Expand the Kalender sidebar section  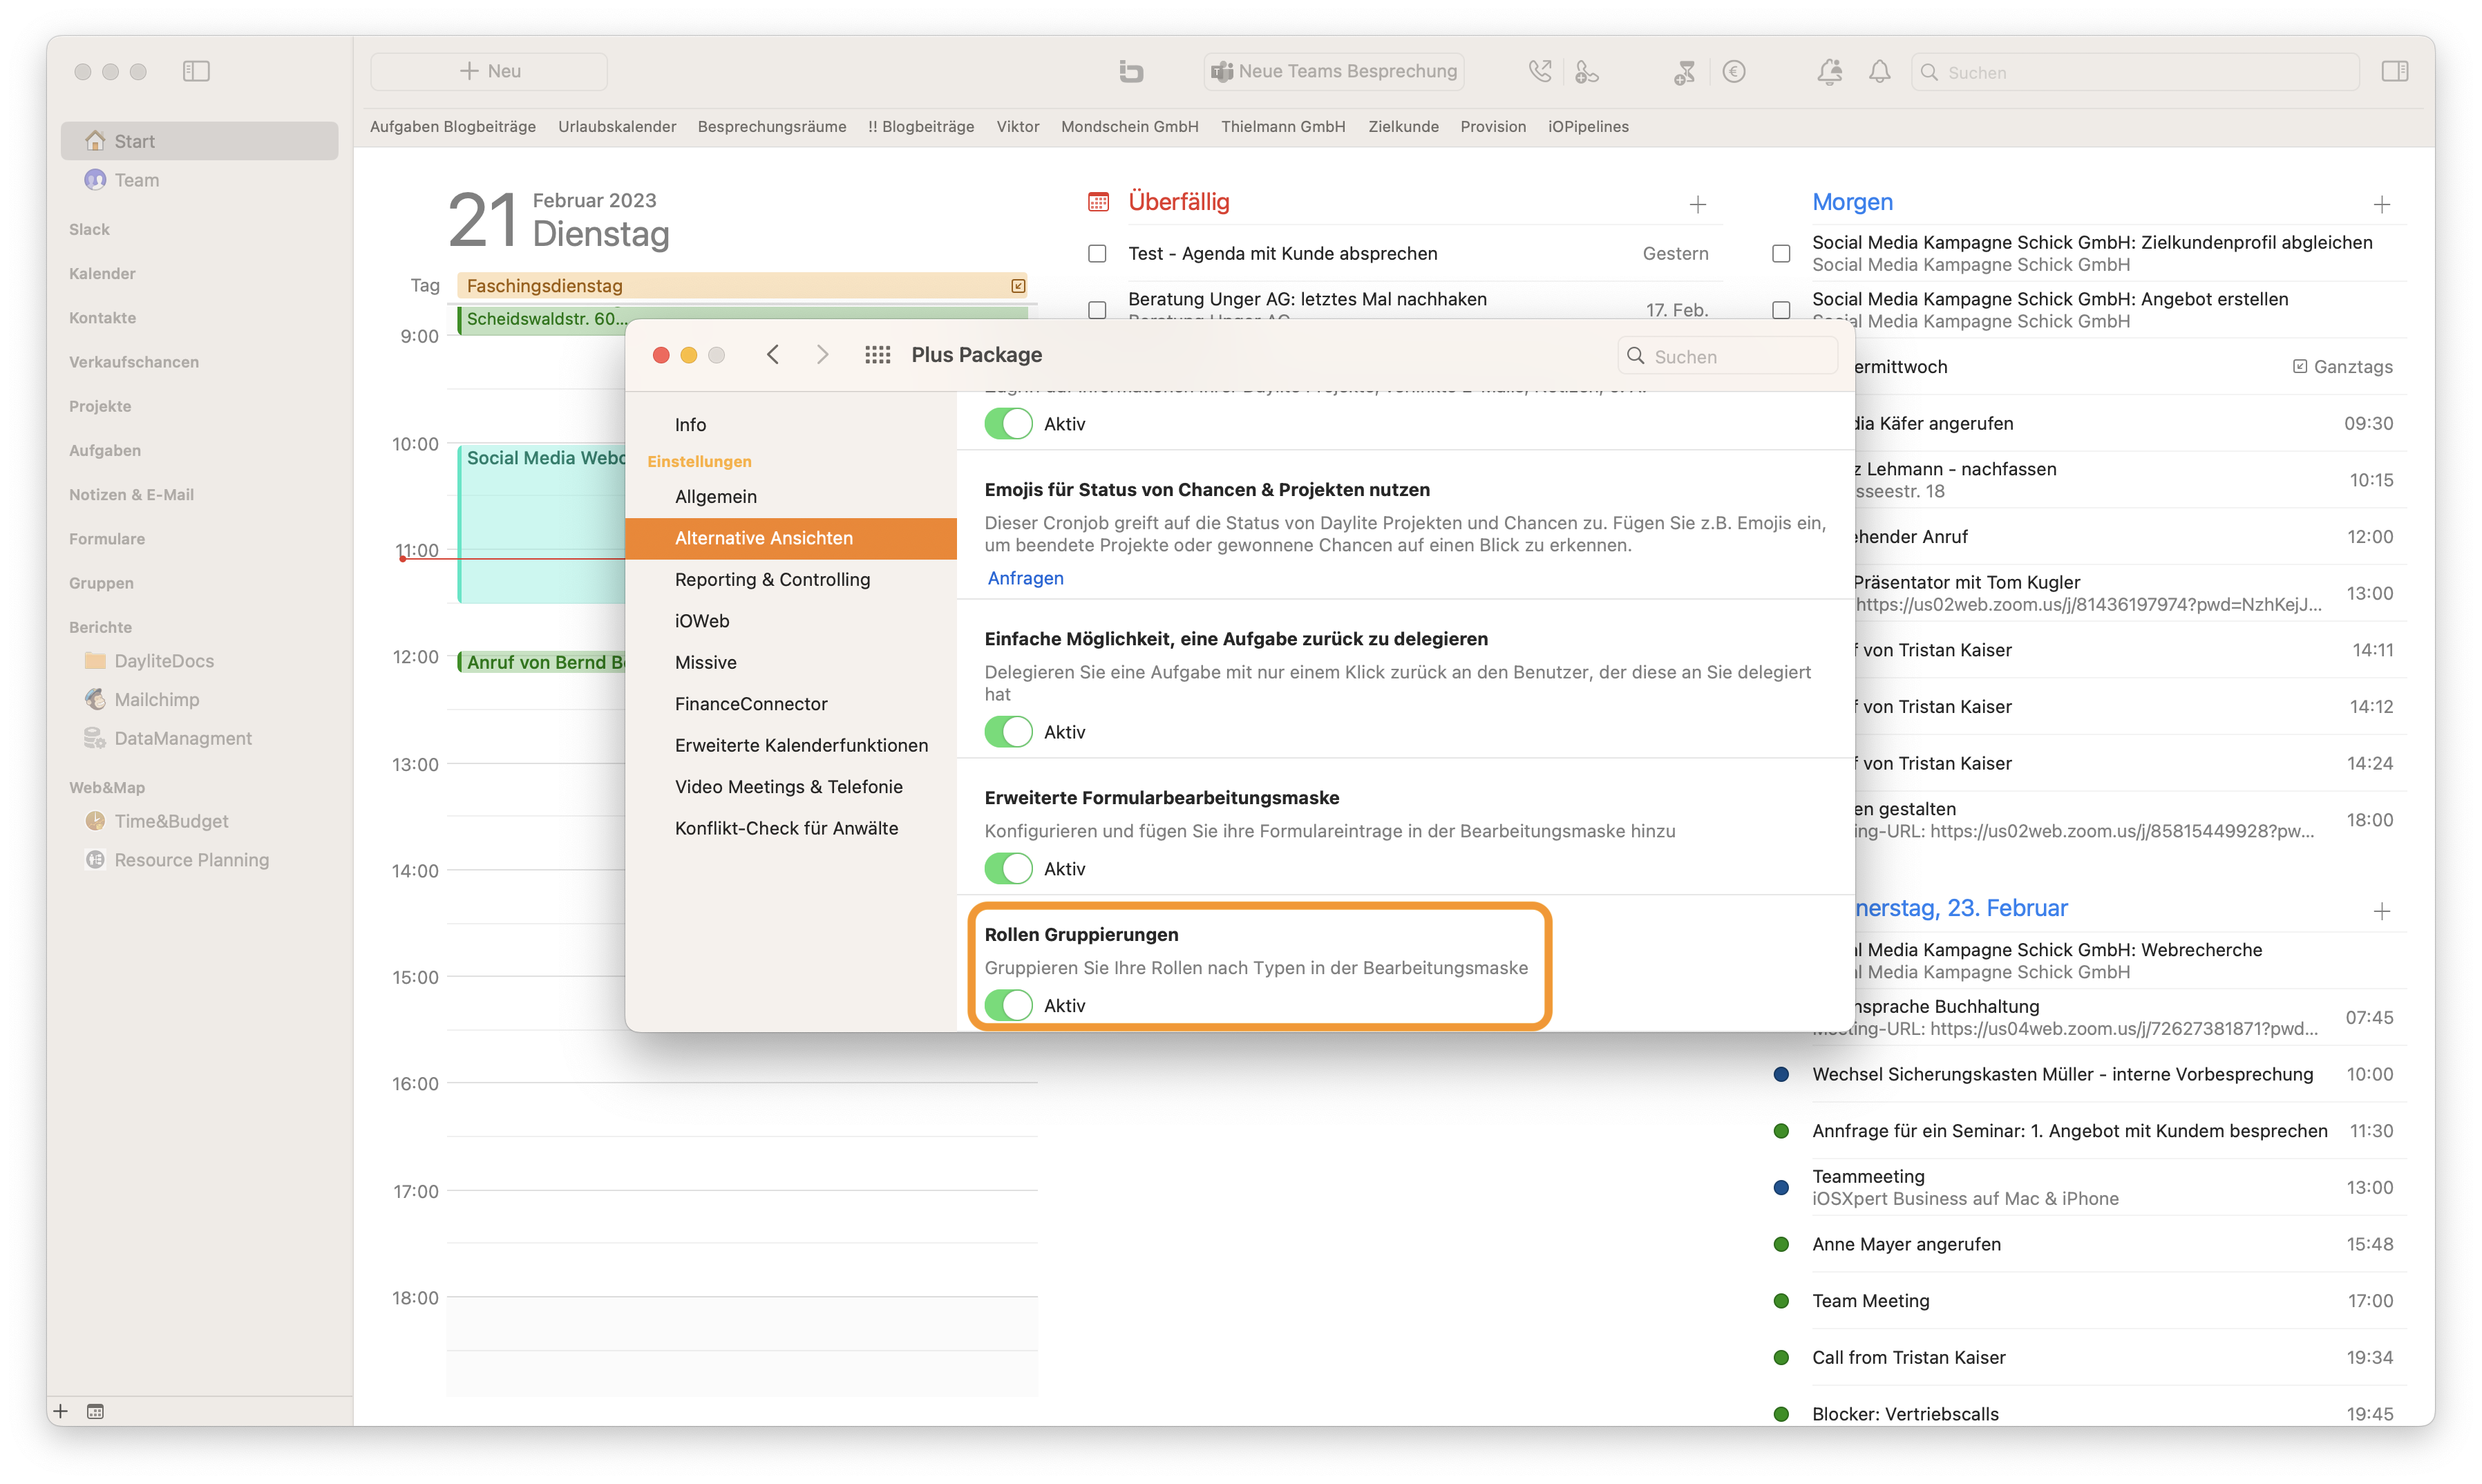[102, 273]
